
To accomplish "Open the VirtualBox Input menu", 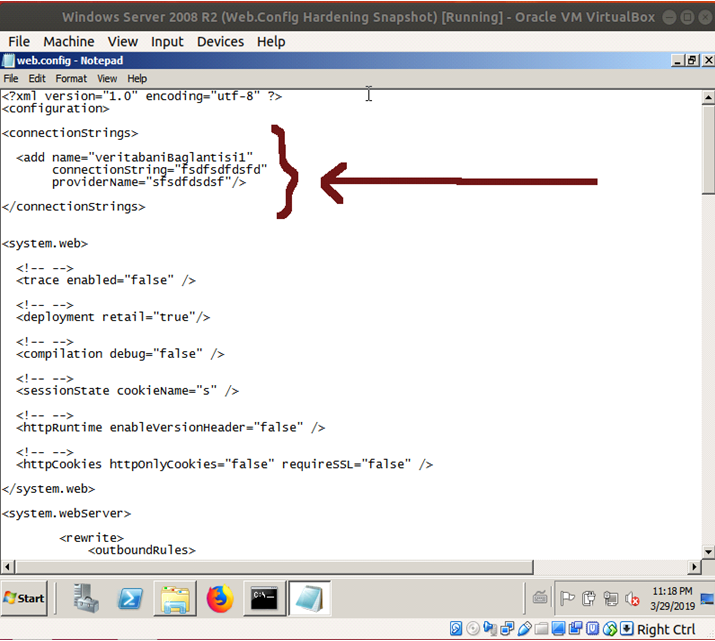I will click(x=167, y=41).
